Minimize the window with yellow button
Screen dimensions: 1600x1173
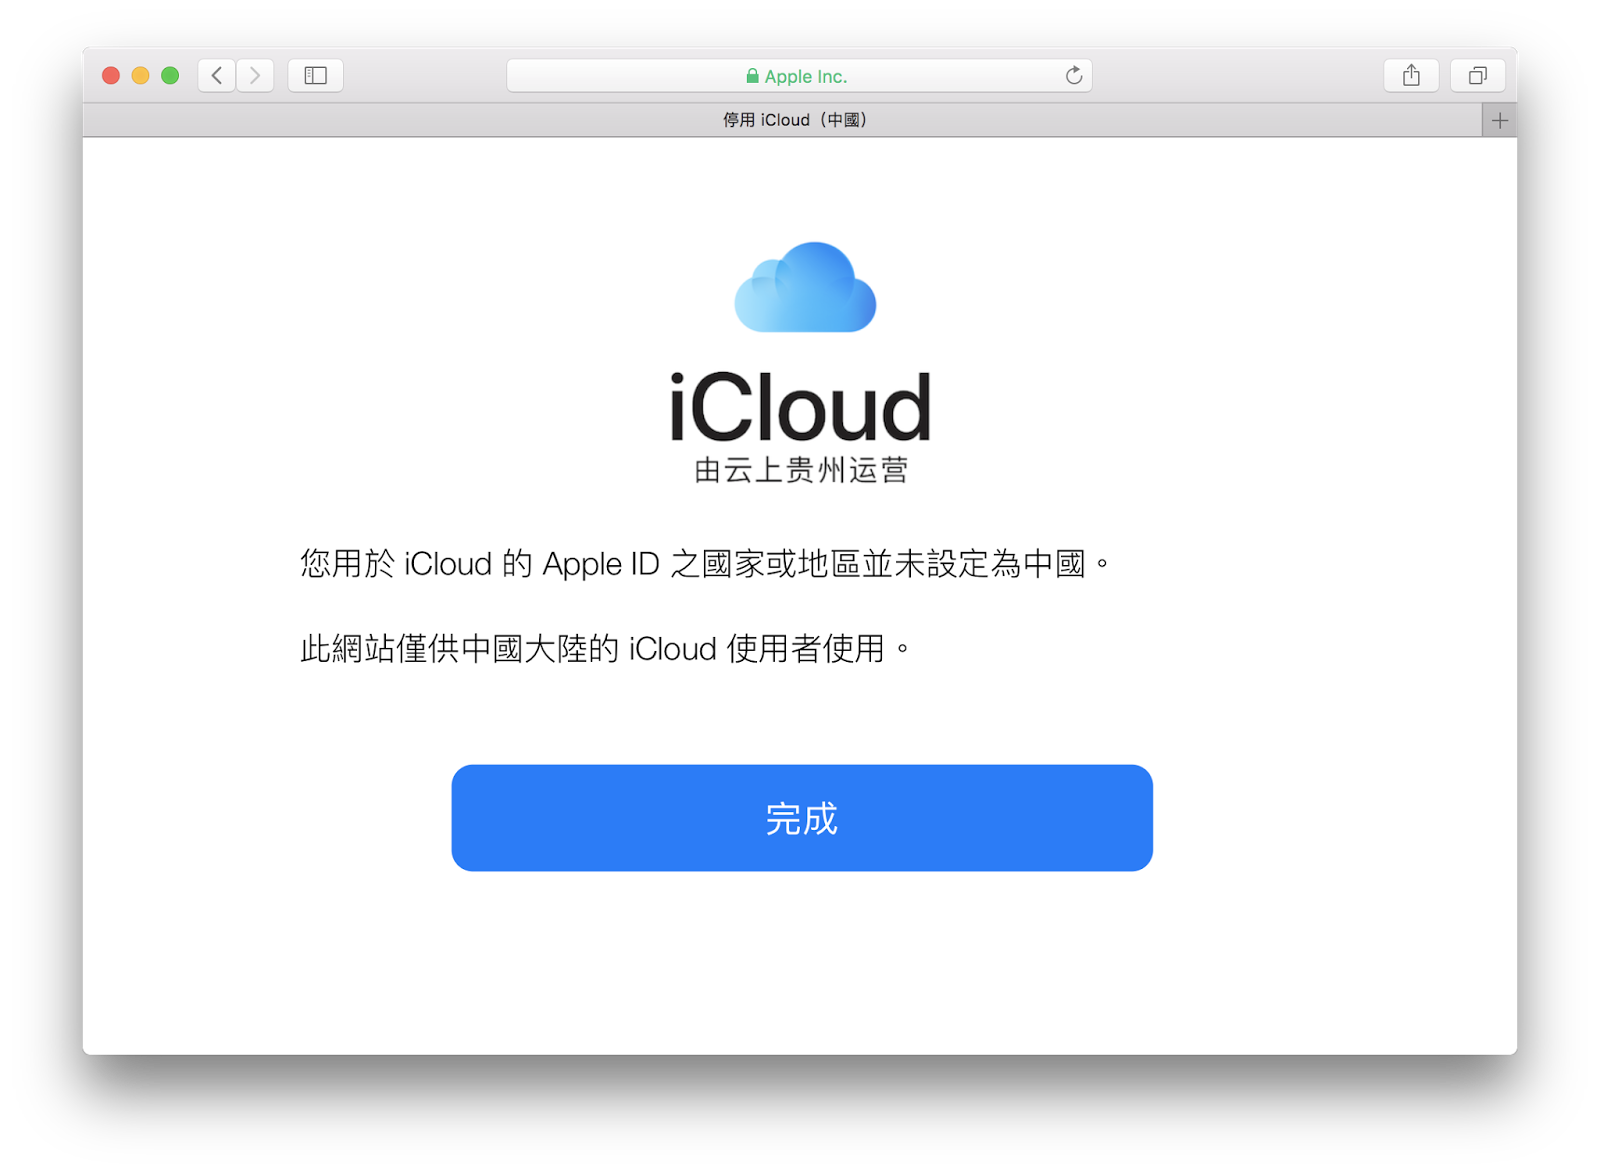141,76
